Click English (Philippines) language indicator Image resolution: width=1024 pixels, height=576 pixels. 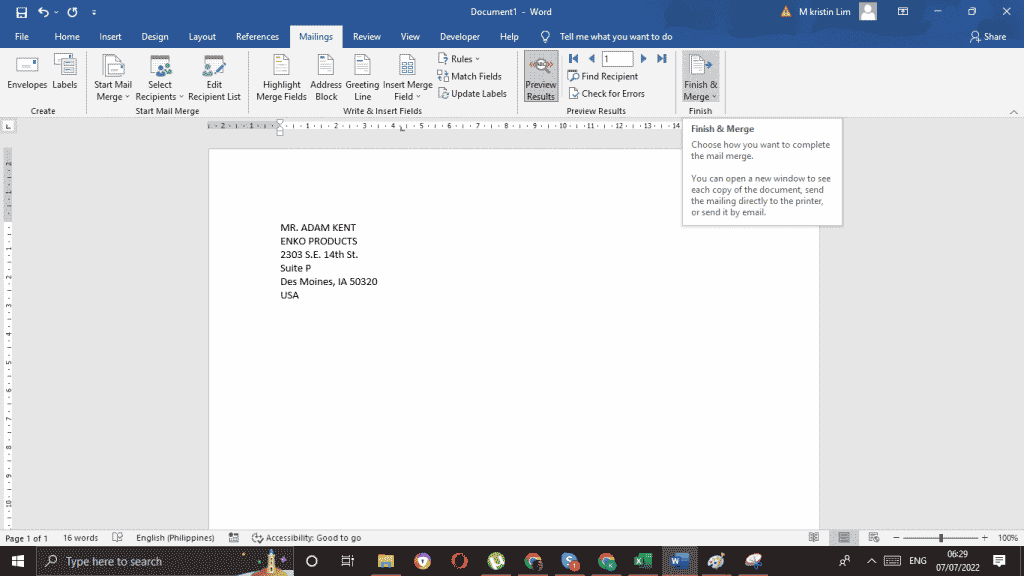pos(175,538)
